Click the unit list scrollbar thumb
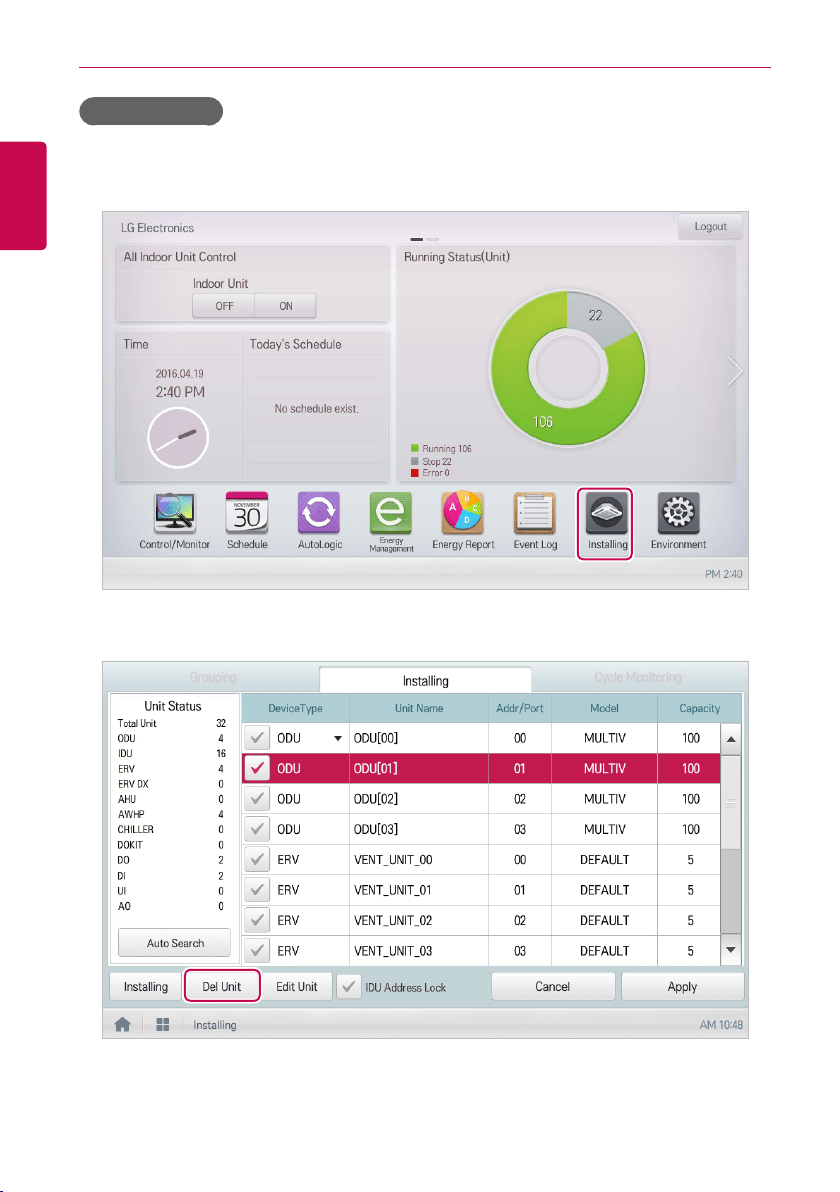The image size is (840, 1192). [731, 802]
